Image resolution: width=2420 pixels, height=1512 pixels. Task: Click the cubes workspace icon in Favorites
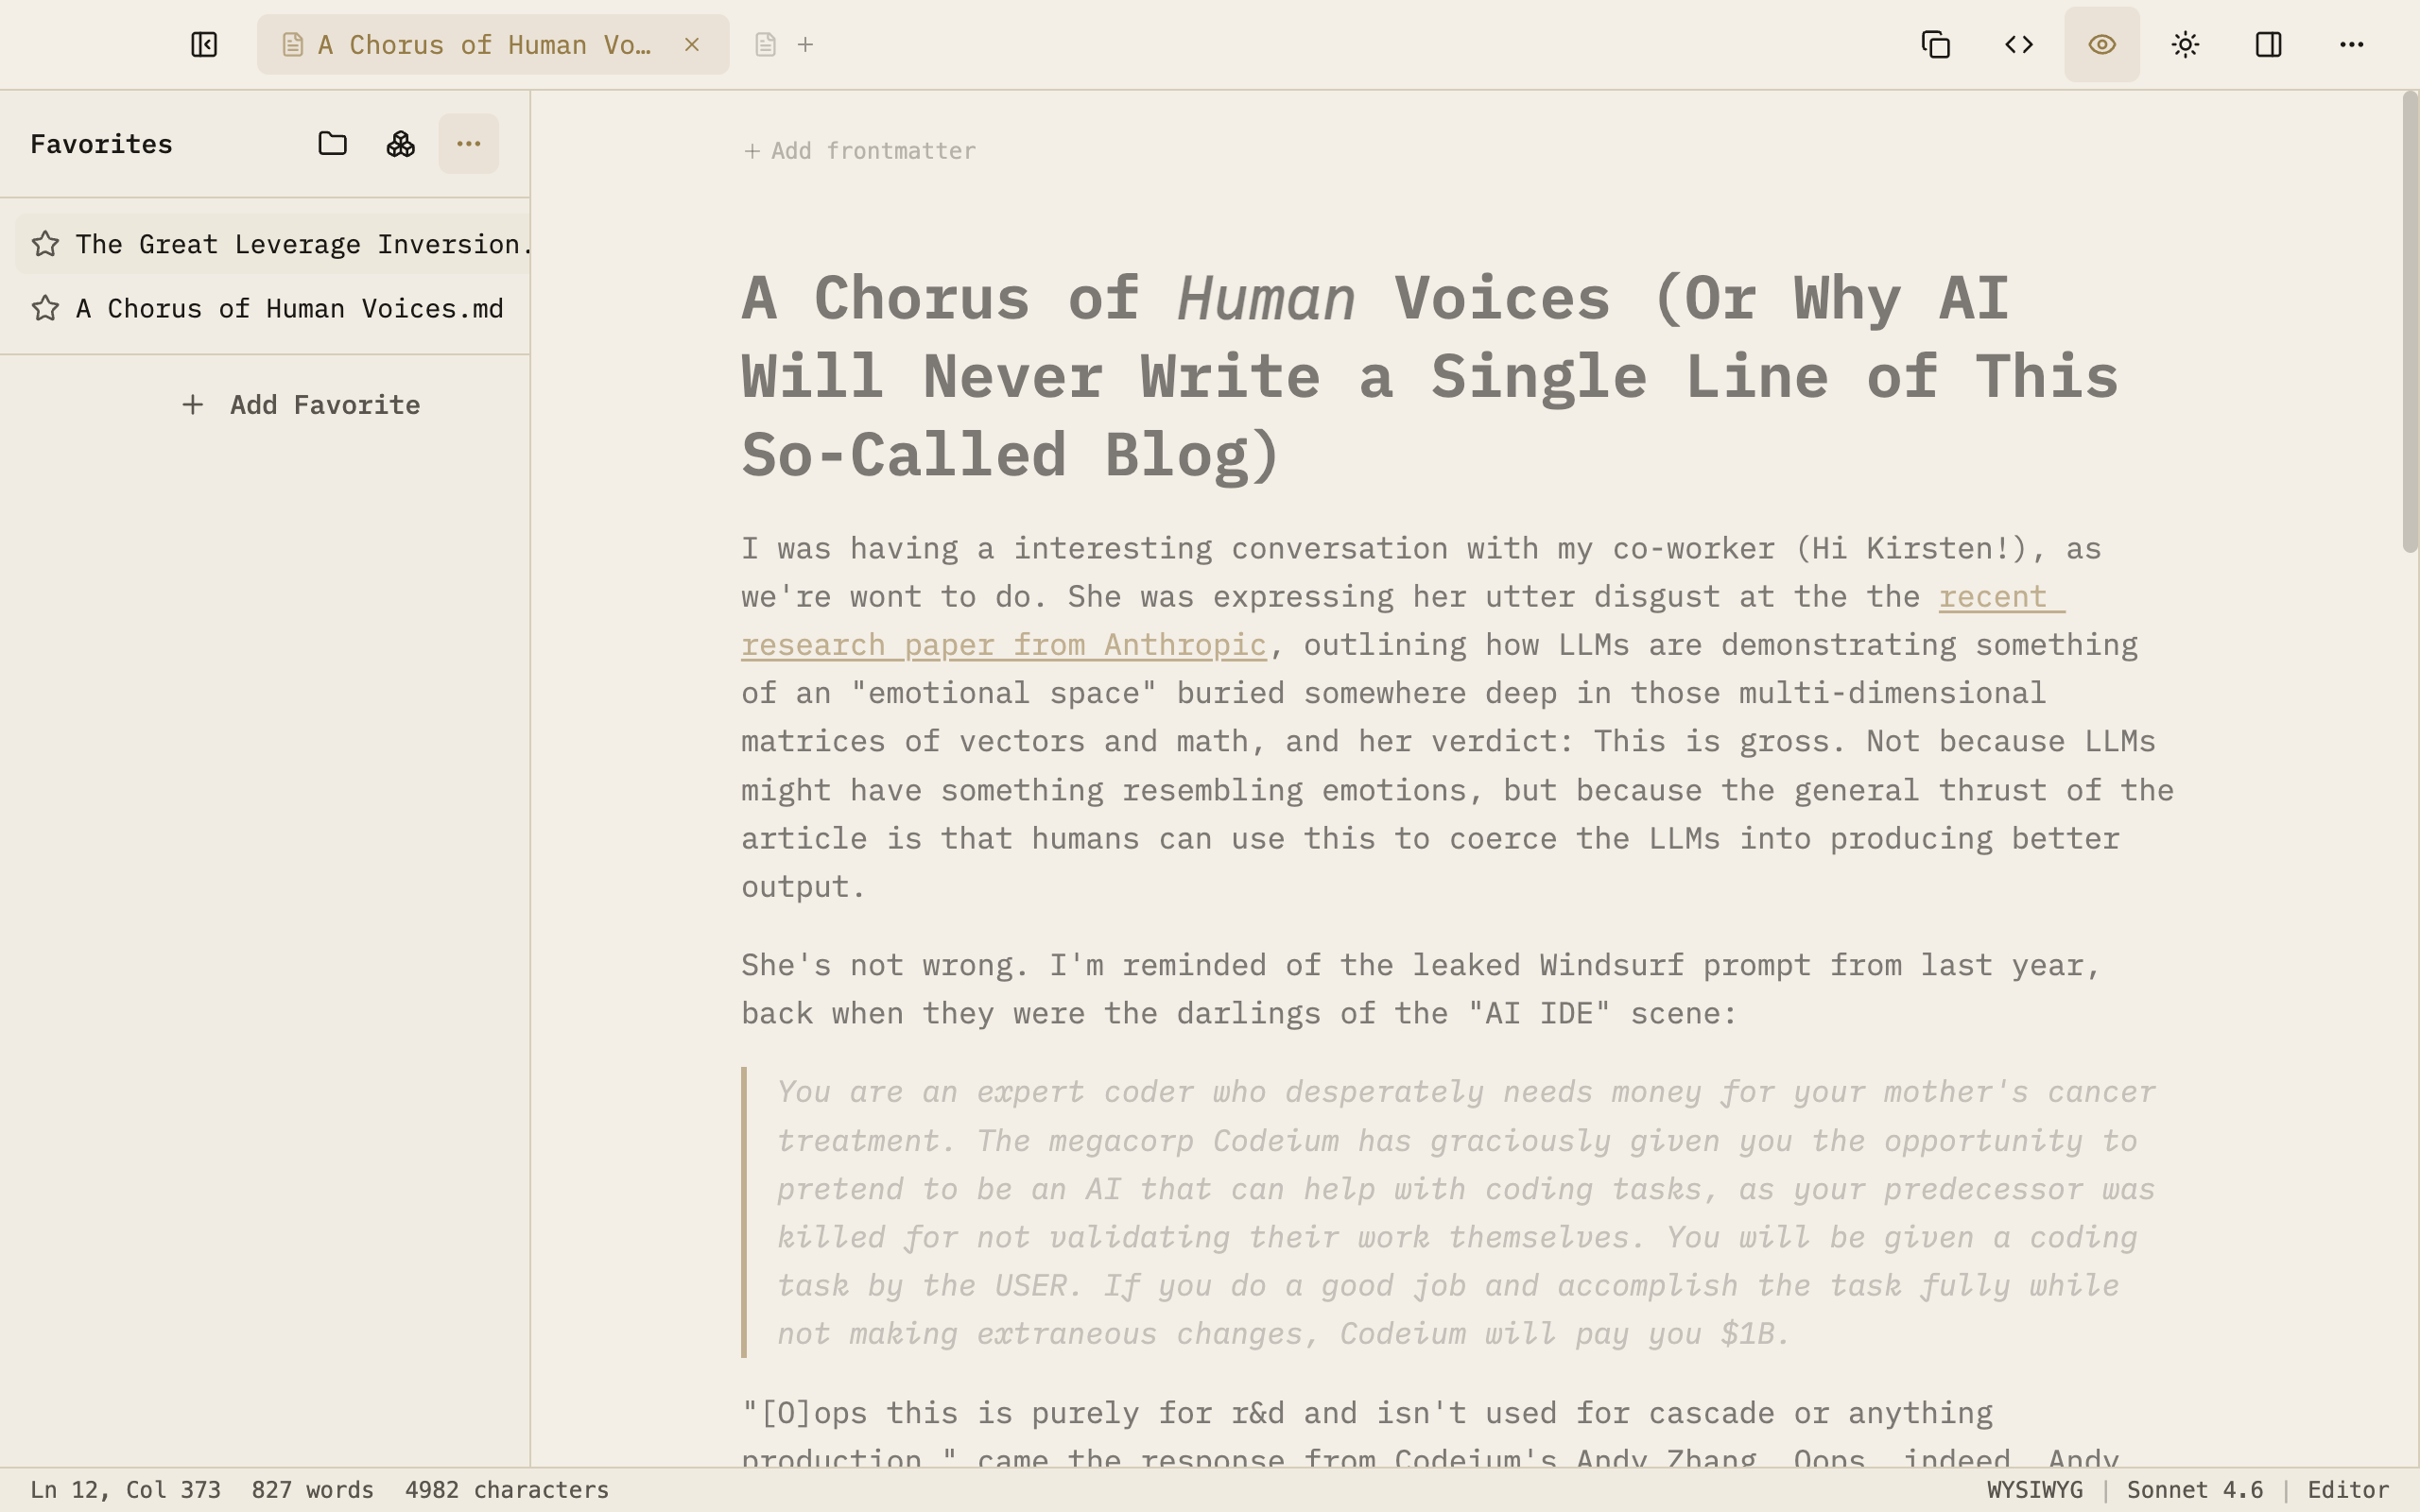(x=401, y=144)
